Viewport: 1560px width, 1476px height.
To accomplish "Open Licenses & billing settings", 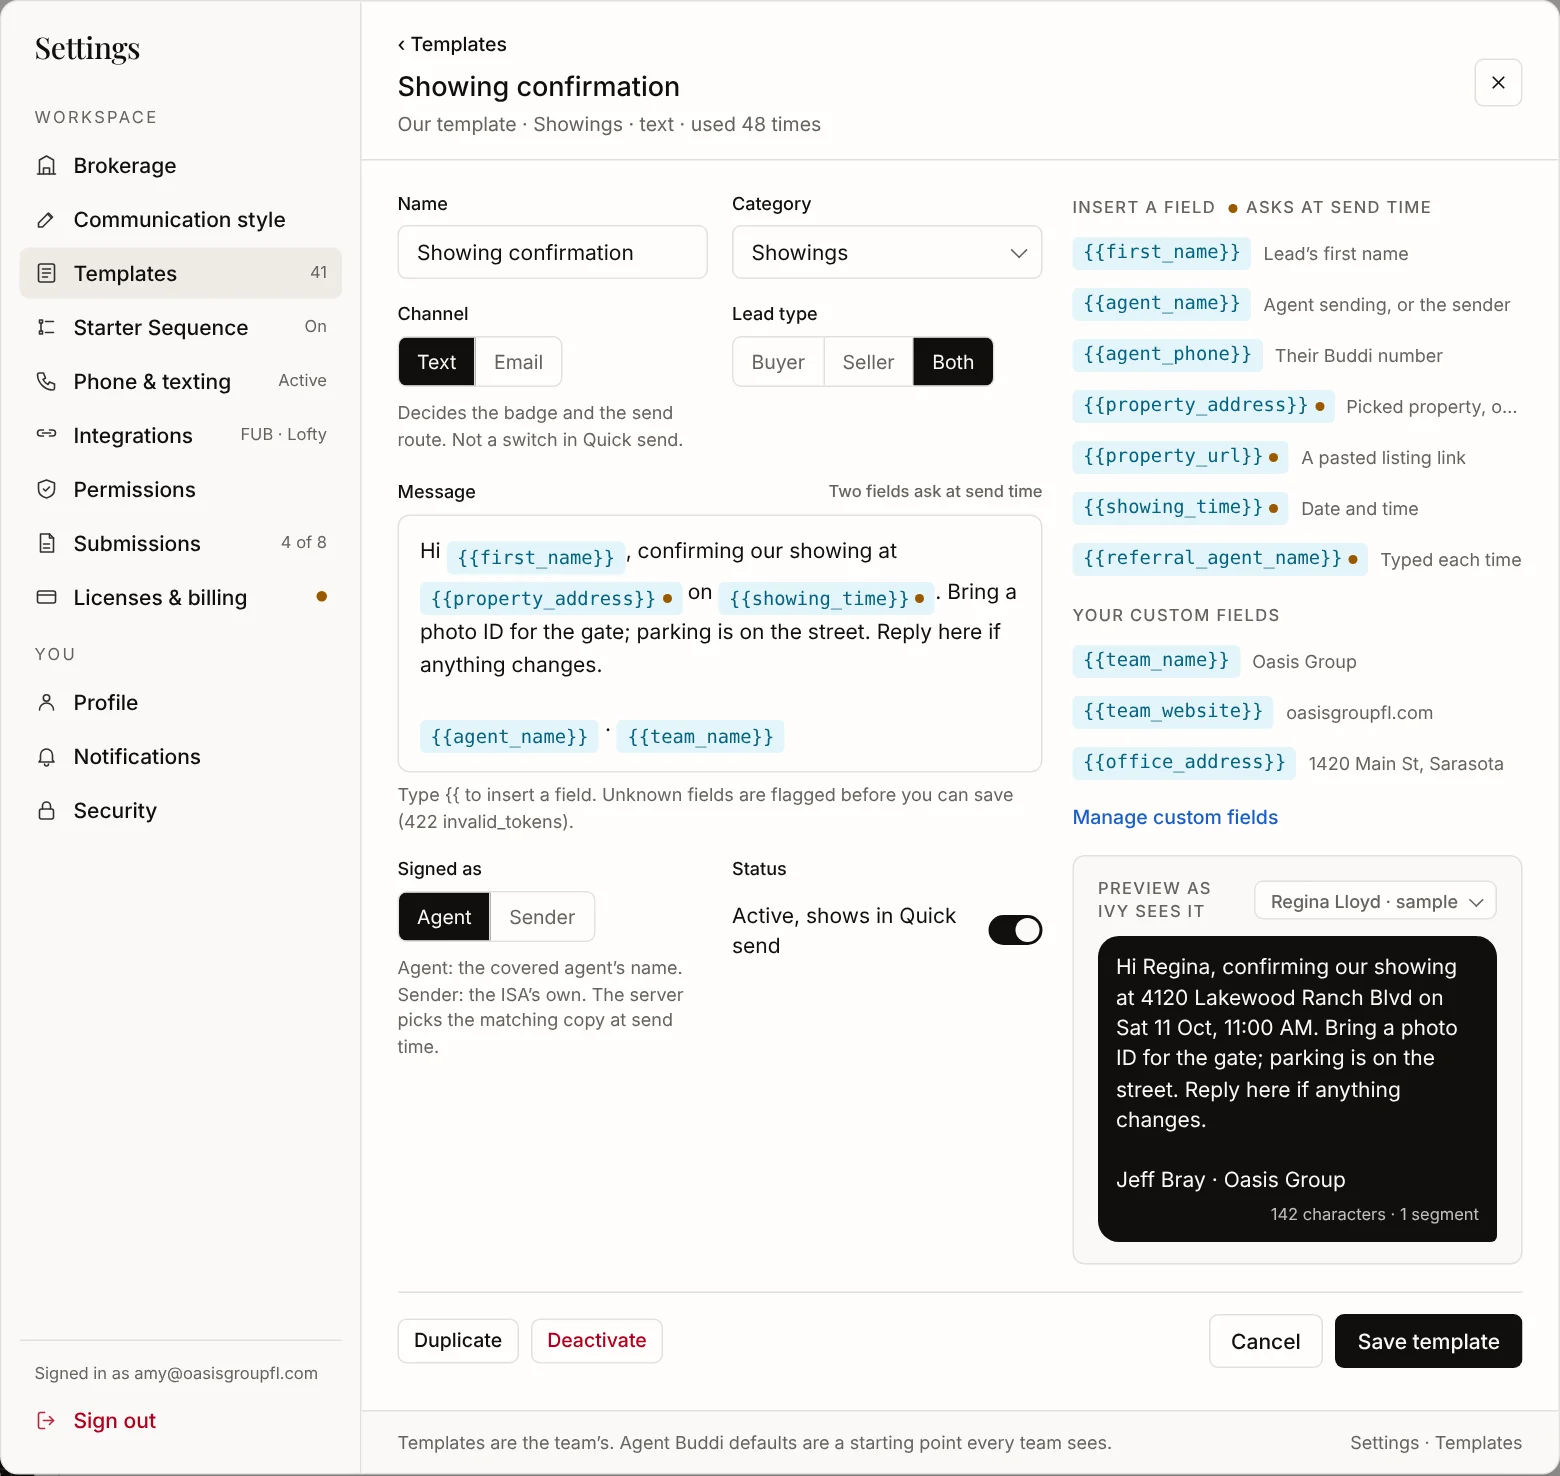I will (181, 598).
